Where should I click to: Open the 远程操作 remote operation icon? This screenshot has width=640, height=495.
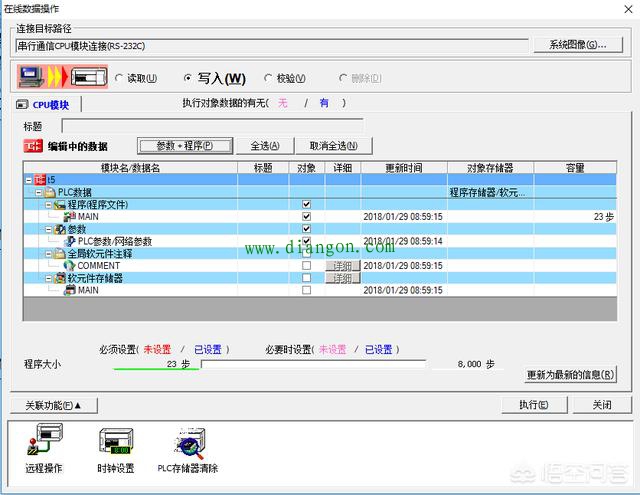(x=43, y=444)
